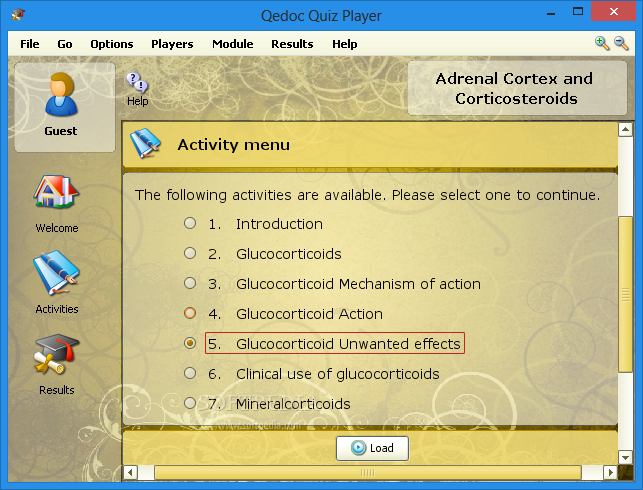Screen dimensions: 643x490
Task: Click the Activity menu header book icon
Action: 145,144
